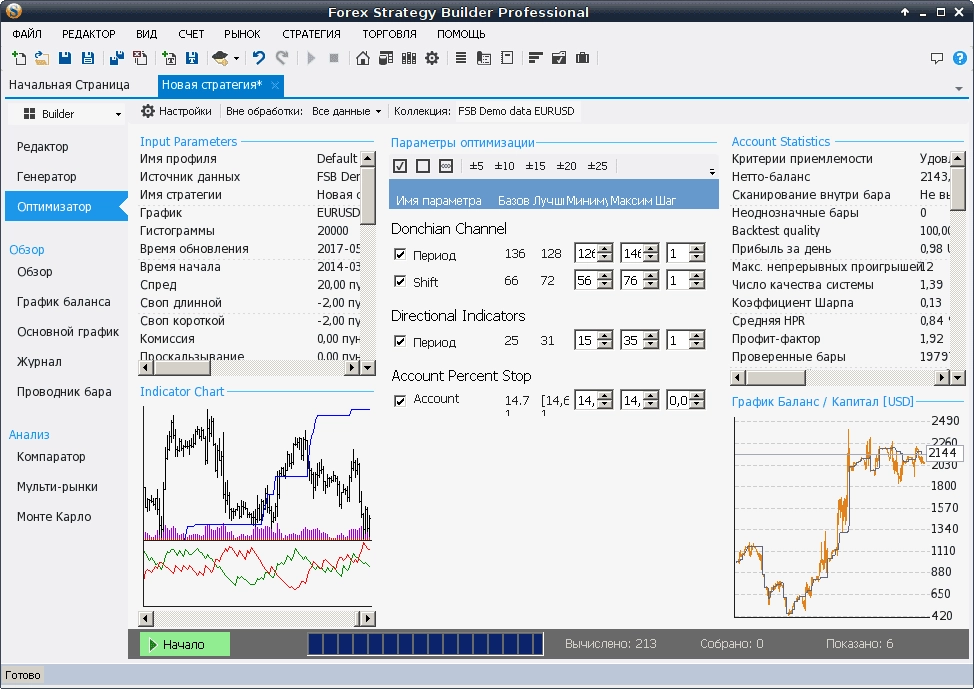The image size is (974, 689).
Task: Increase Donchian Shift maximum stepper
Action: (x=651, y=276)
